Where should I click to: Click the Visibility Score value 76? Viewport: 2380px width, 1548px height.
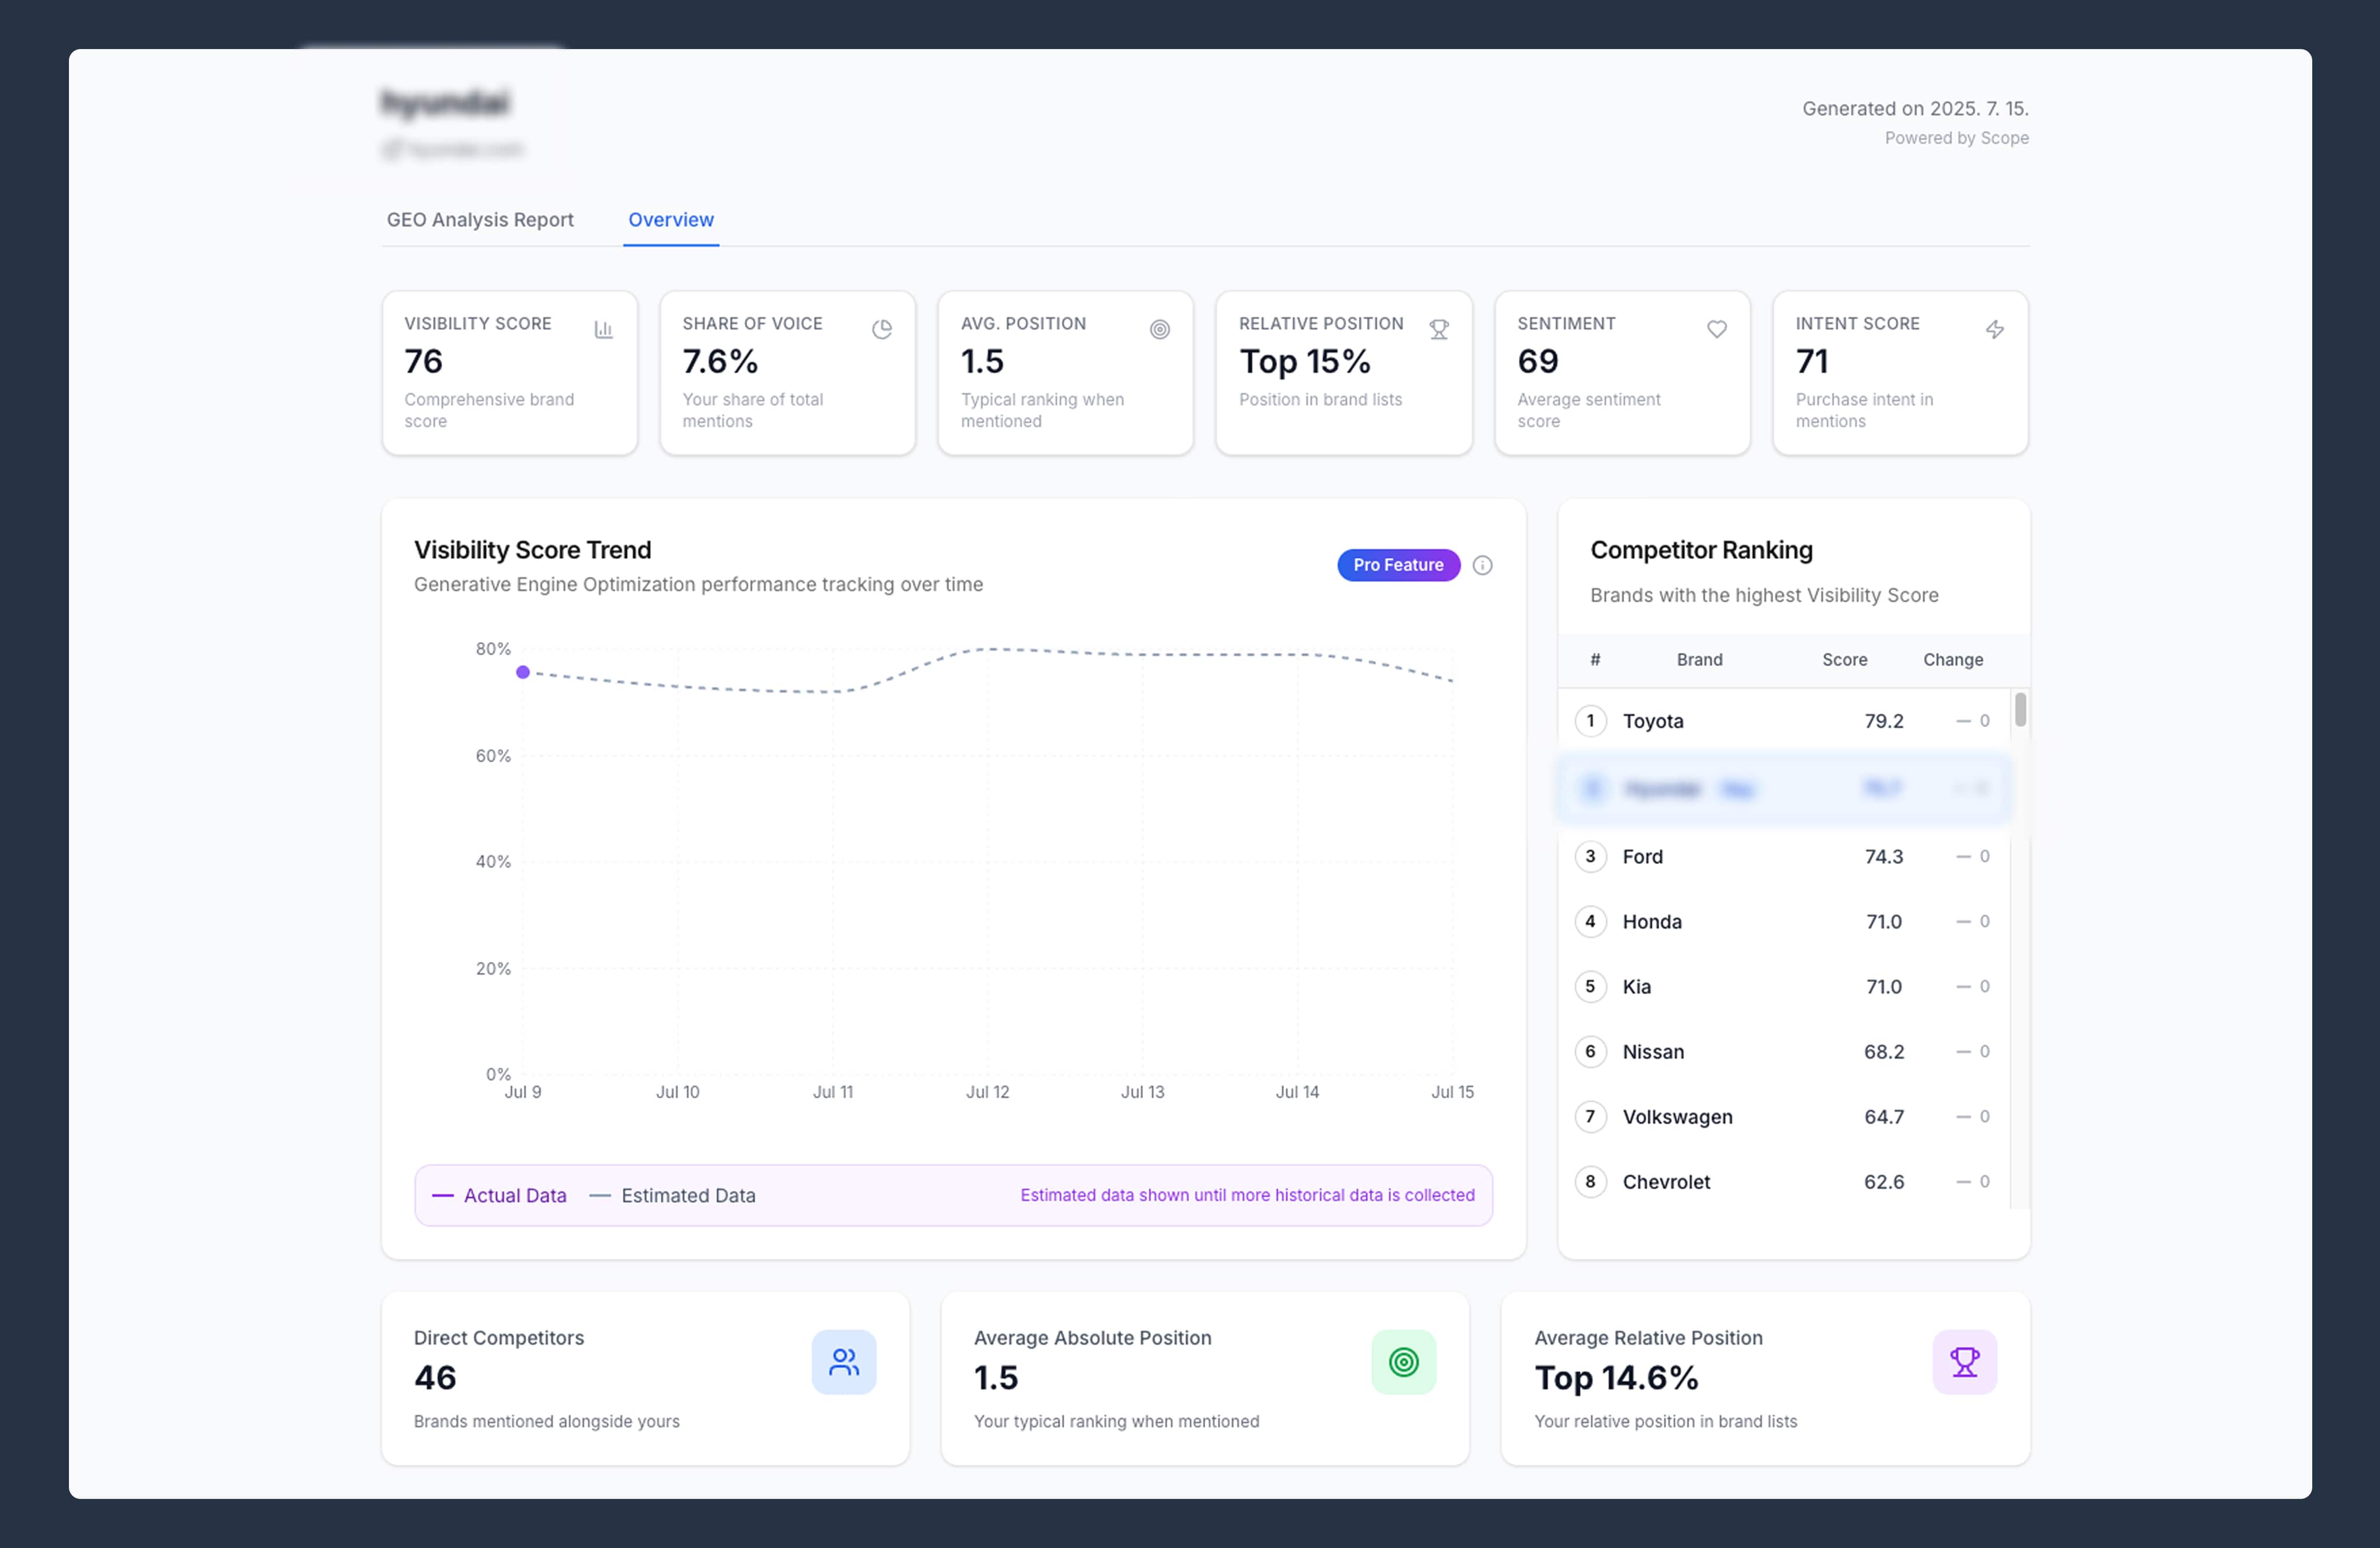point(423,361)
